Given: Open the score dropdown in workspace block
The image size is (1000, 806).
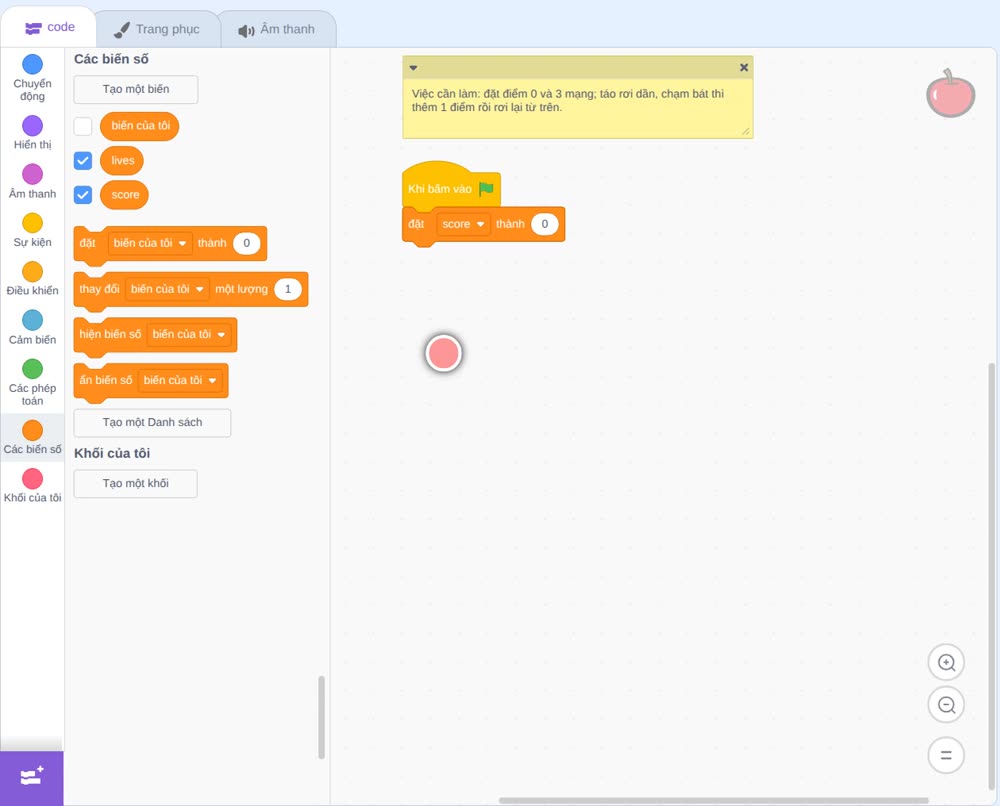Looking at the screenshot, I should click(x=464, y=224).
